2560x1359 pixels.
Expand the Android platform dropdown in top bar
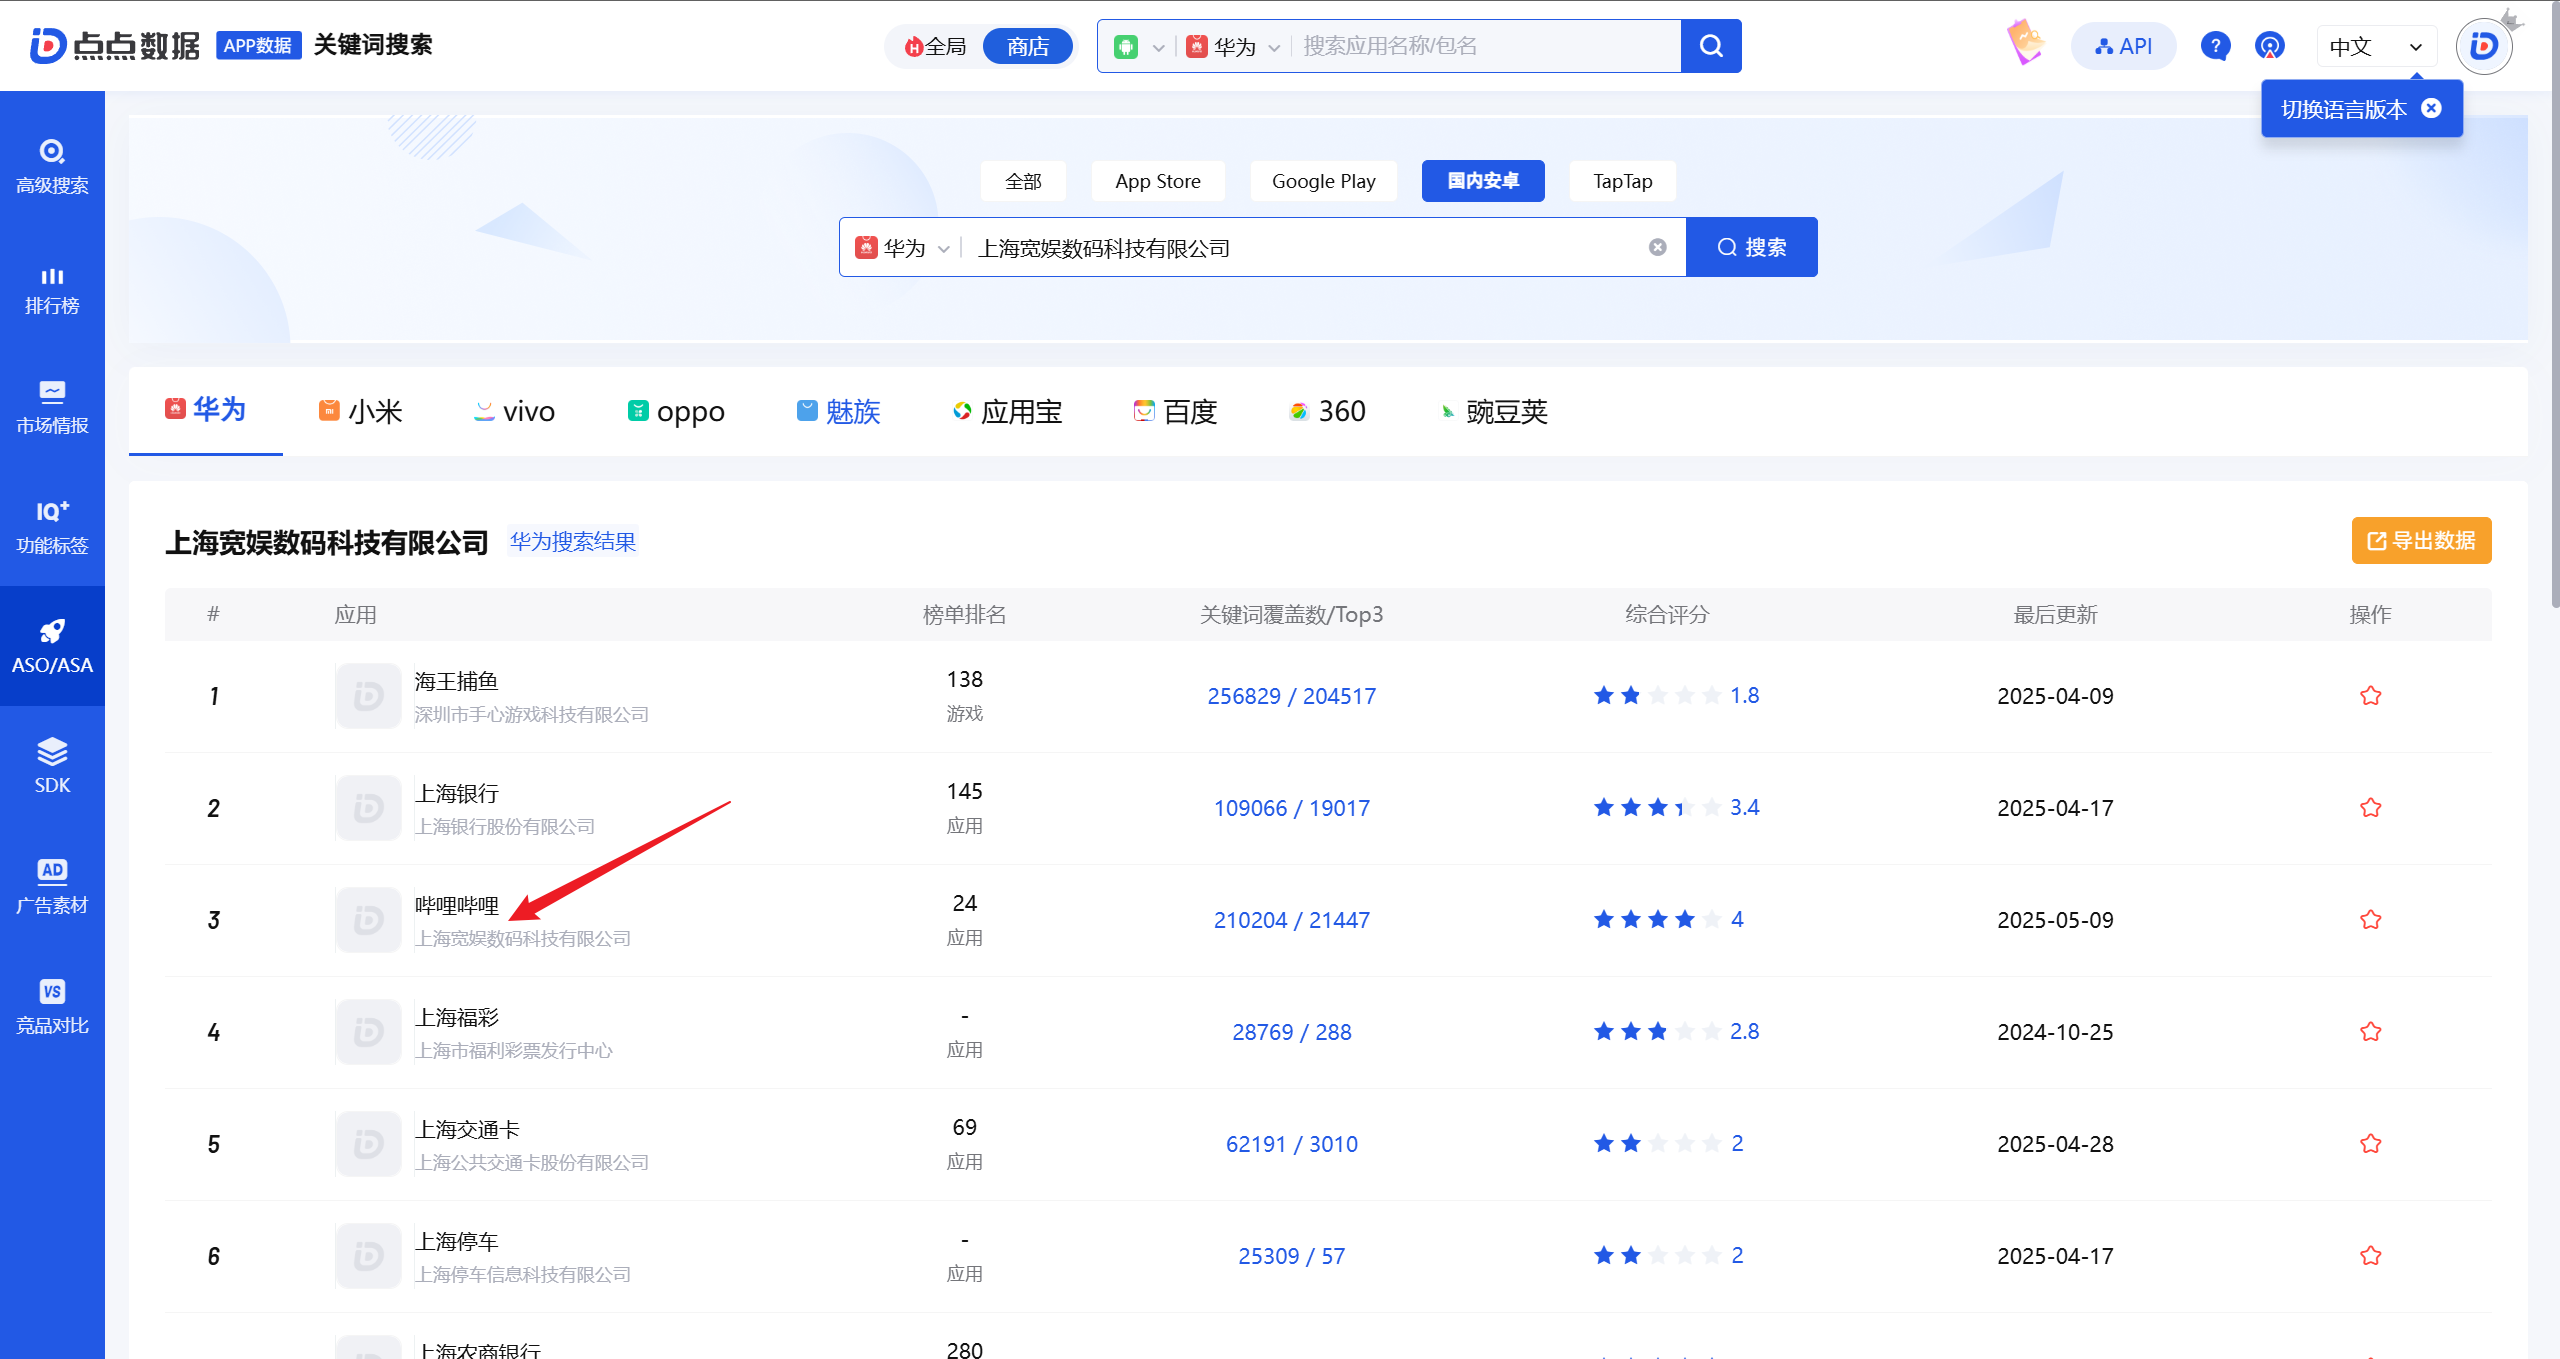(1139, 47)
